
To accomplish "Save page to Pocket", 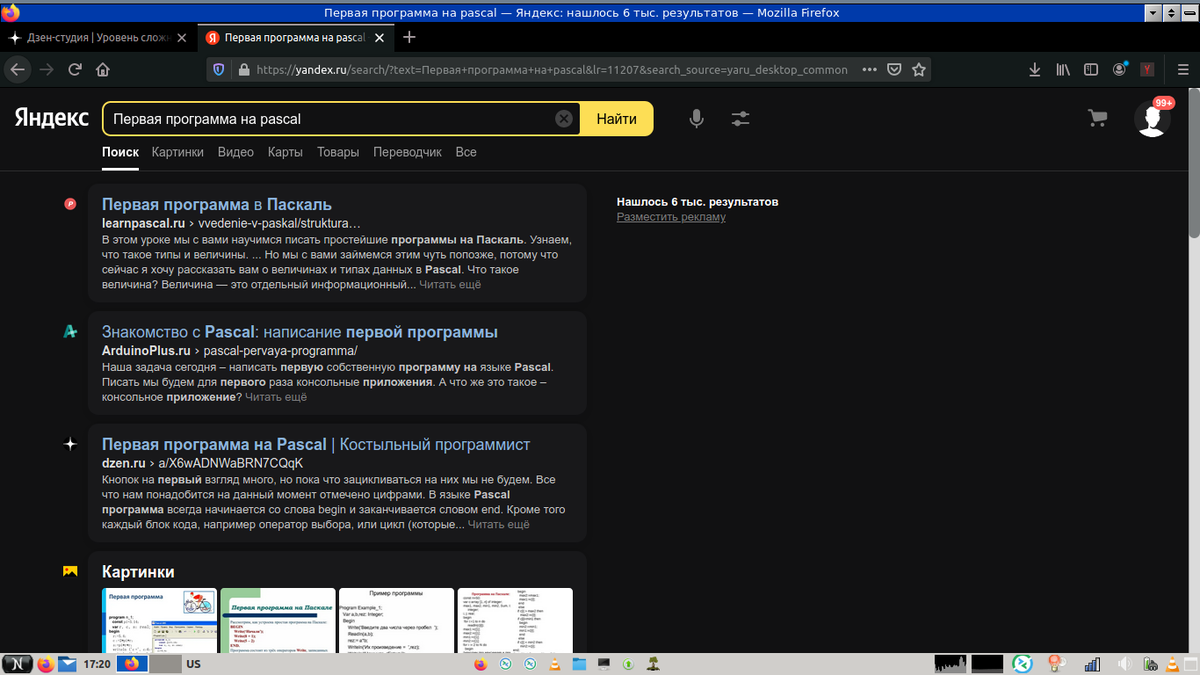I will tap(895, 70).
